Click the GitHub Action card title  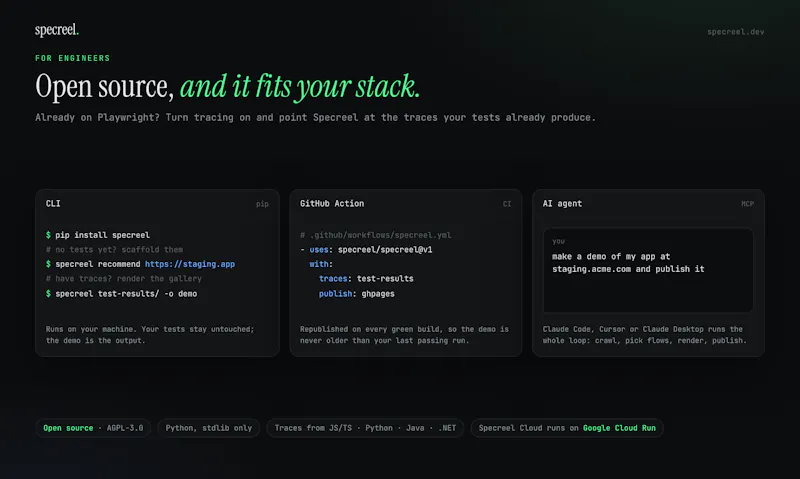pyautogui.click(x=332, y=204)
